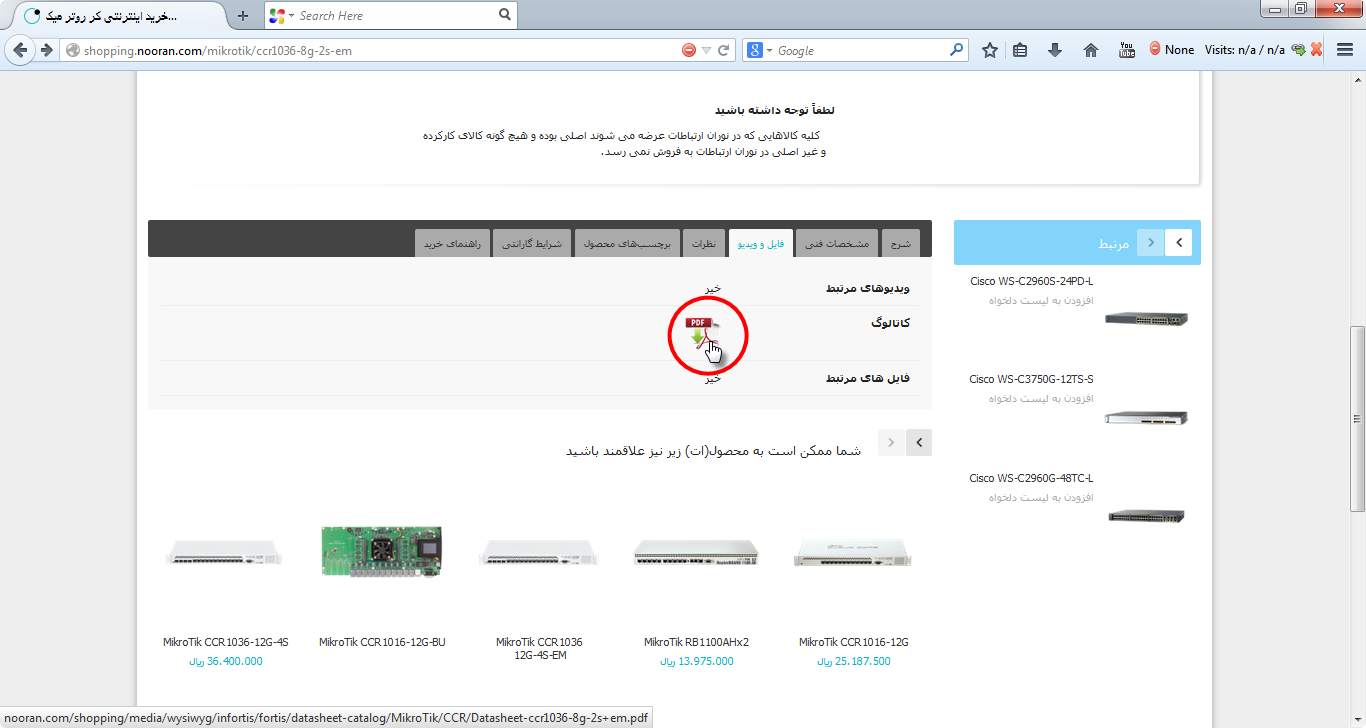Click the 25.187.500 ریال price
Image resolution: width=1366 pixels, height=728 pixels.
pos(854,661)
